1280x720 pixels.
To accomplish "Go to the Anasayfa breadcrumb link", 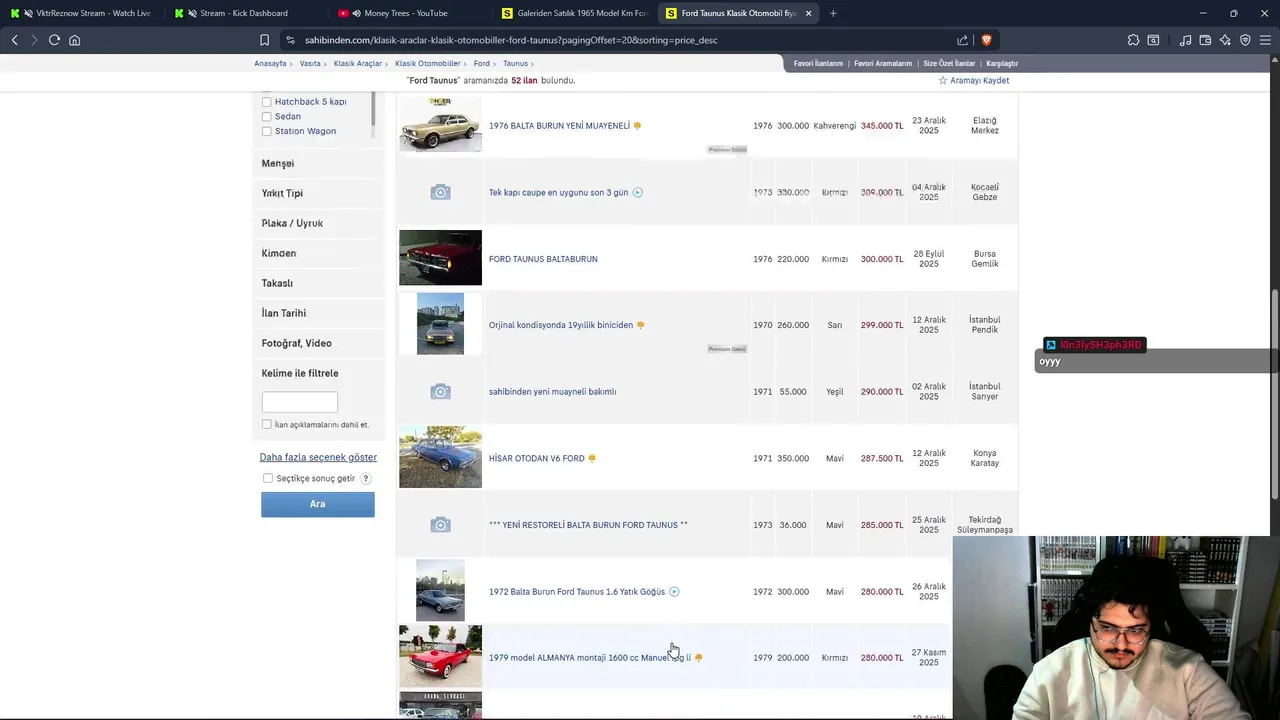I will point(270,63).
